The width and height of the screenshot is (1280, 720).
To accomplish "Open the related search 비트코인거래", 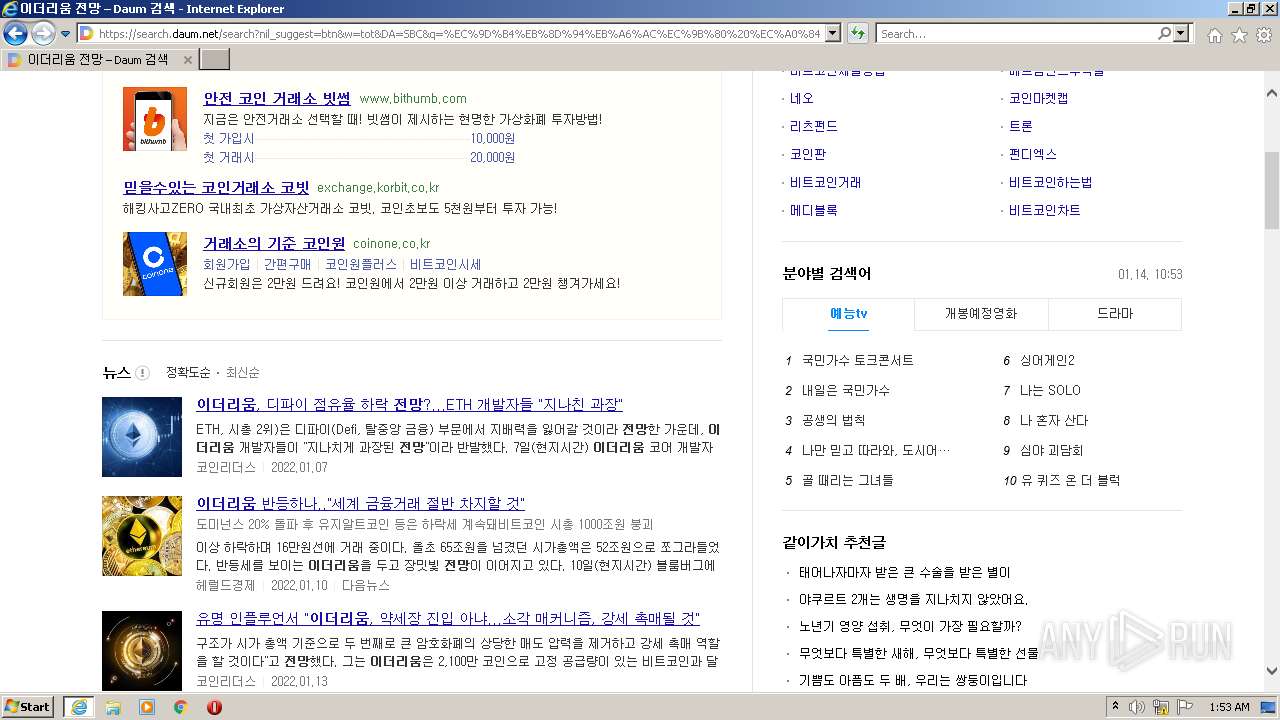I will pyautogui.click(x=826, y=182).
